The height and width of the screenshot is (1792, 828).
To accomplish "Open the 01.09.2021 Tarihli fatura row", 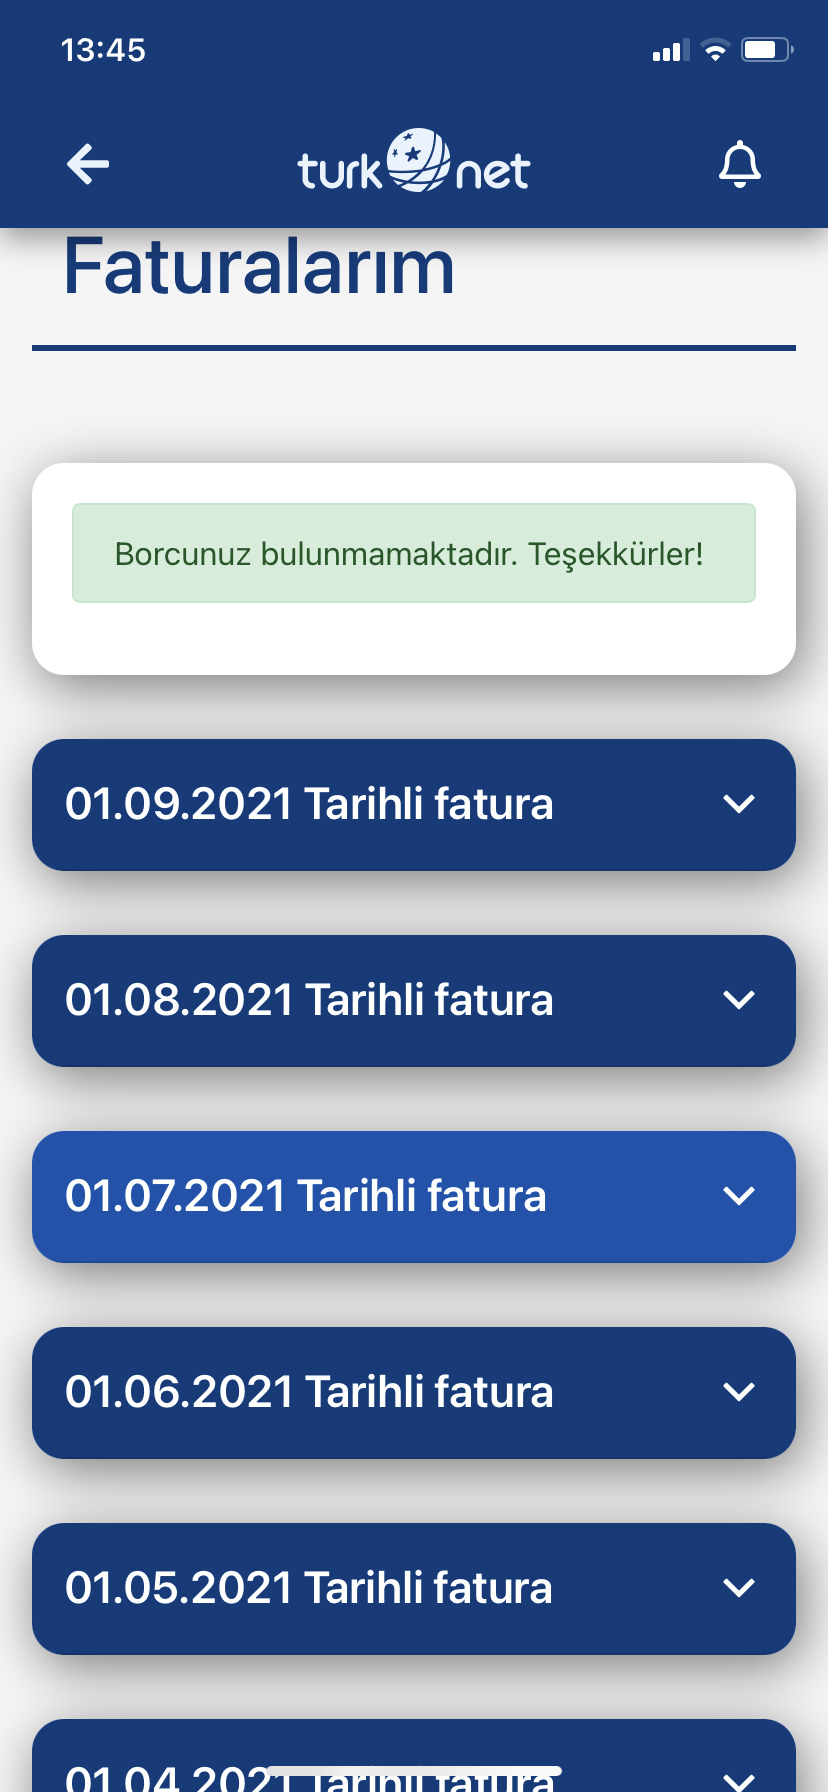I will (414, 805).
